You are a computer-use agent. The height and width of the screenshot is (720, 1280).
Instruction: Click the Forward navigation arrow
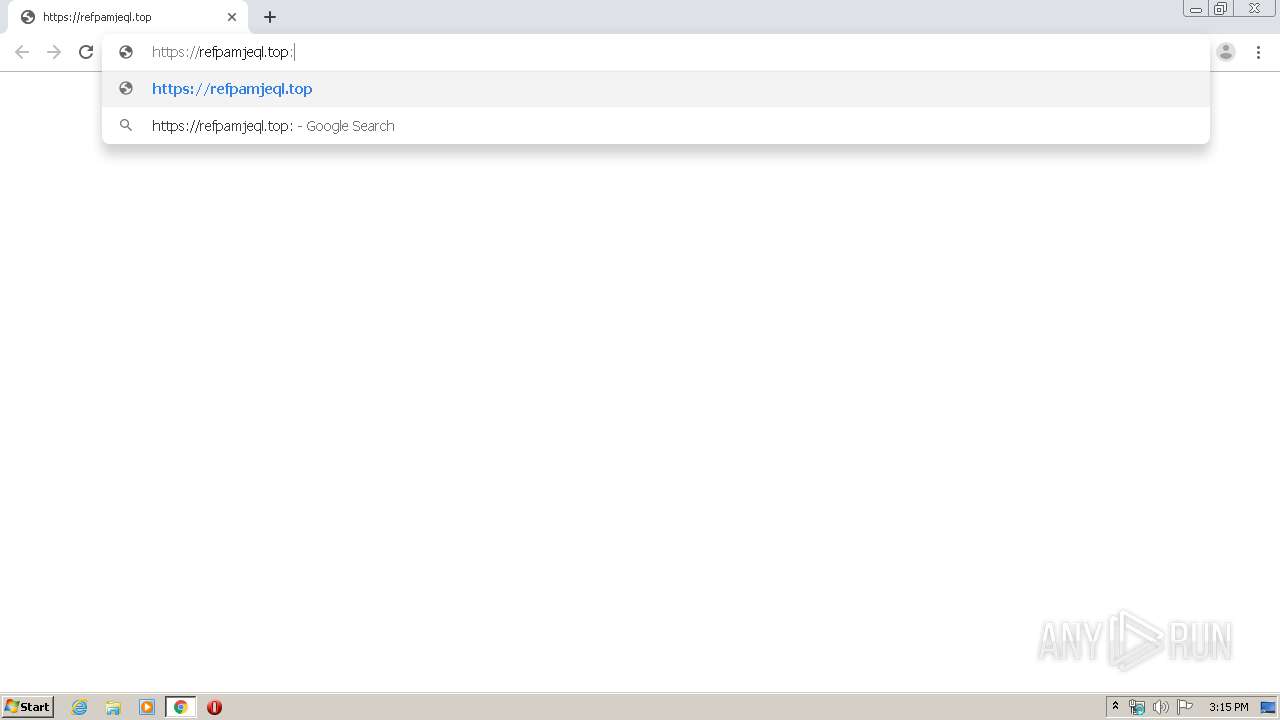tap(54, 52)
